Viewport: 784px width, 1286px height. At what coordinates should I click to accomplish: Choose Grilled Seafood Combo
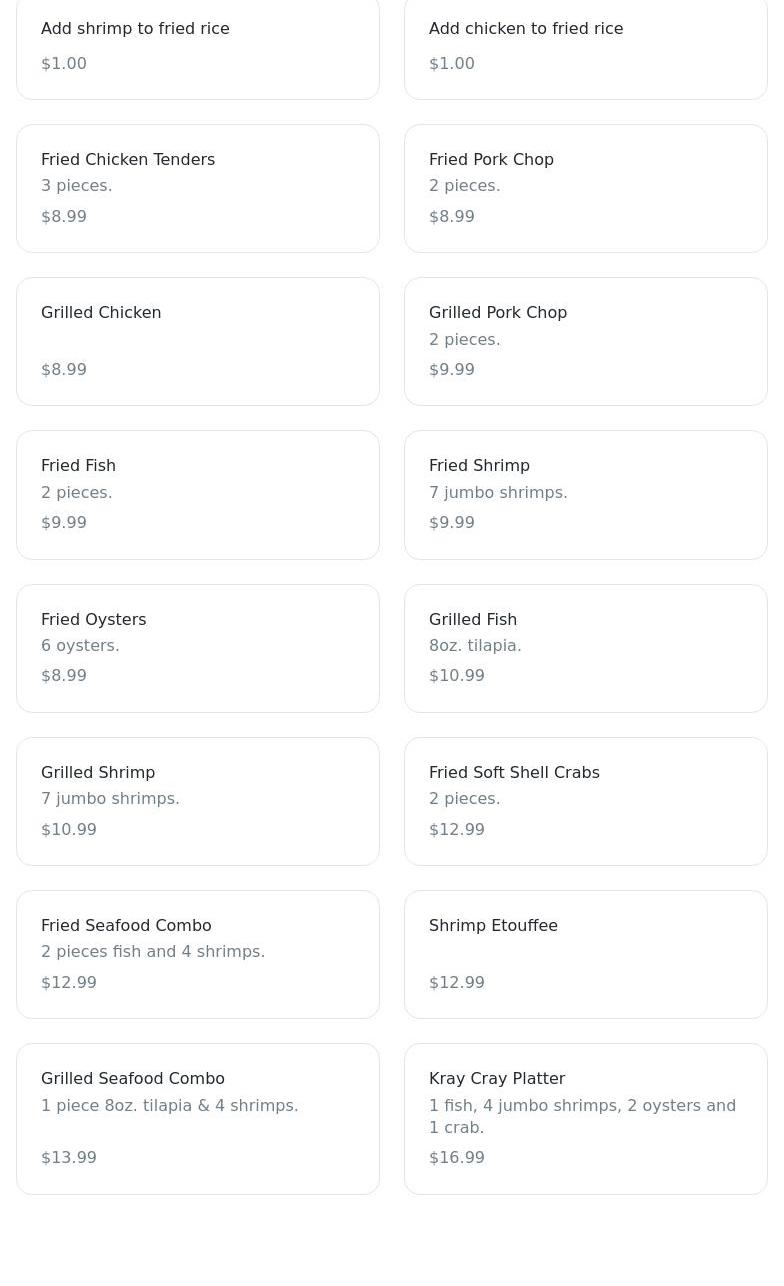point(198,1119)
